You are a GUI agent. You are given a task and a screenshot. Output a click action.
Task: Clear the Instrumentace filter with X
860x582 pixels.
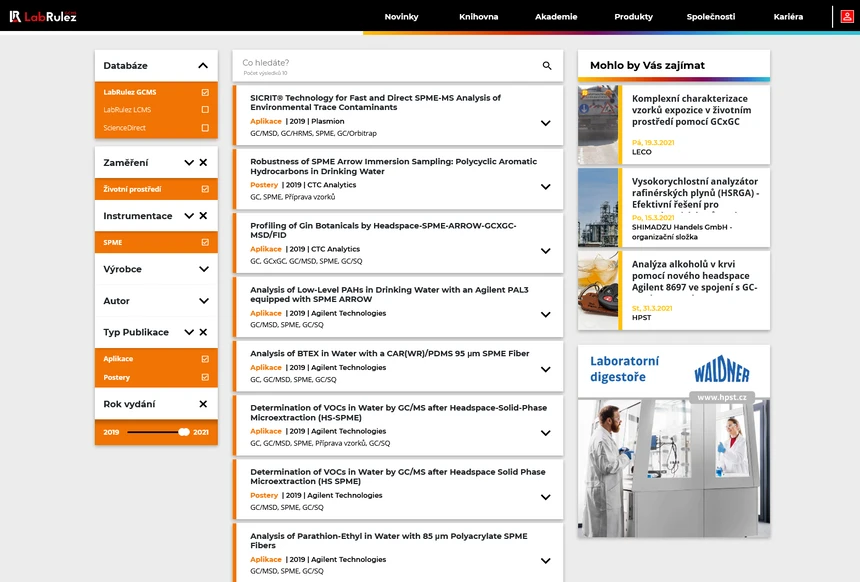pos(203,216)
